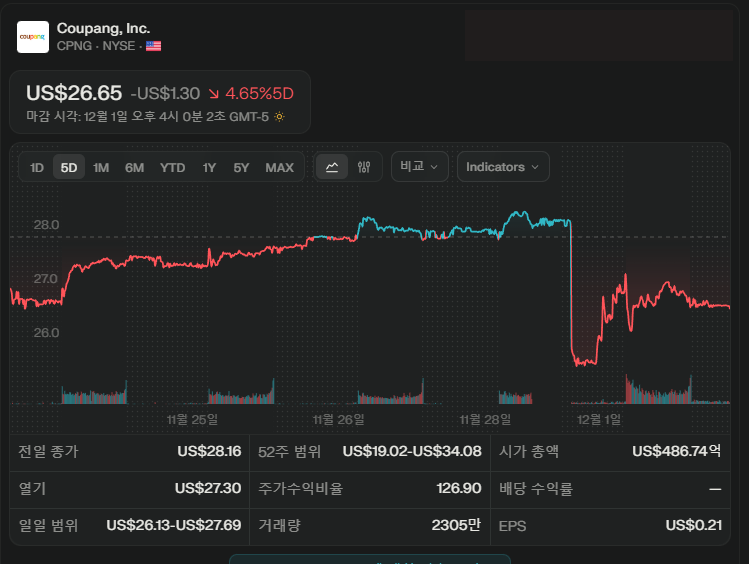Click the red down-arrow trend icon
The width and height of the screenshot is (749, 564).
point(214,94)
